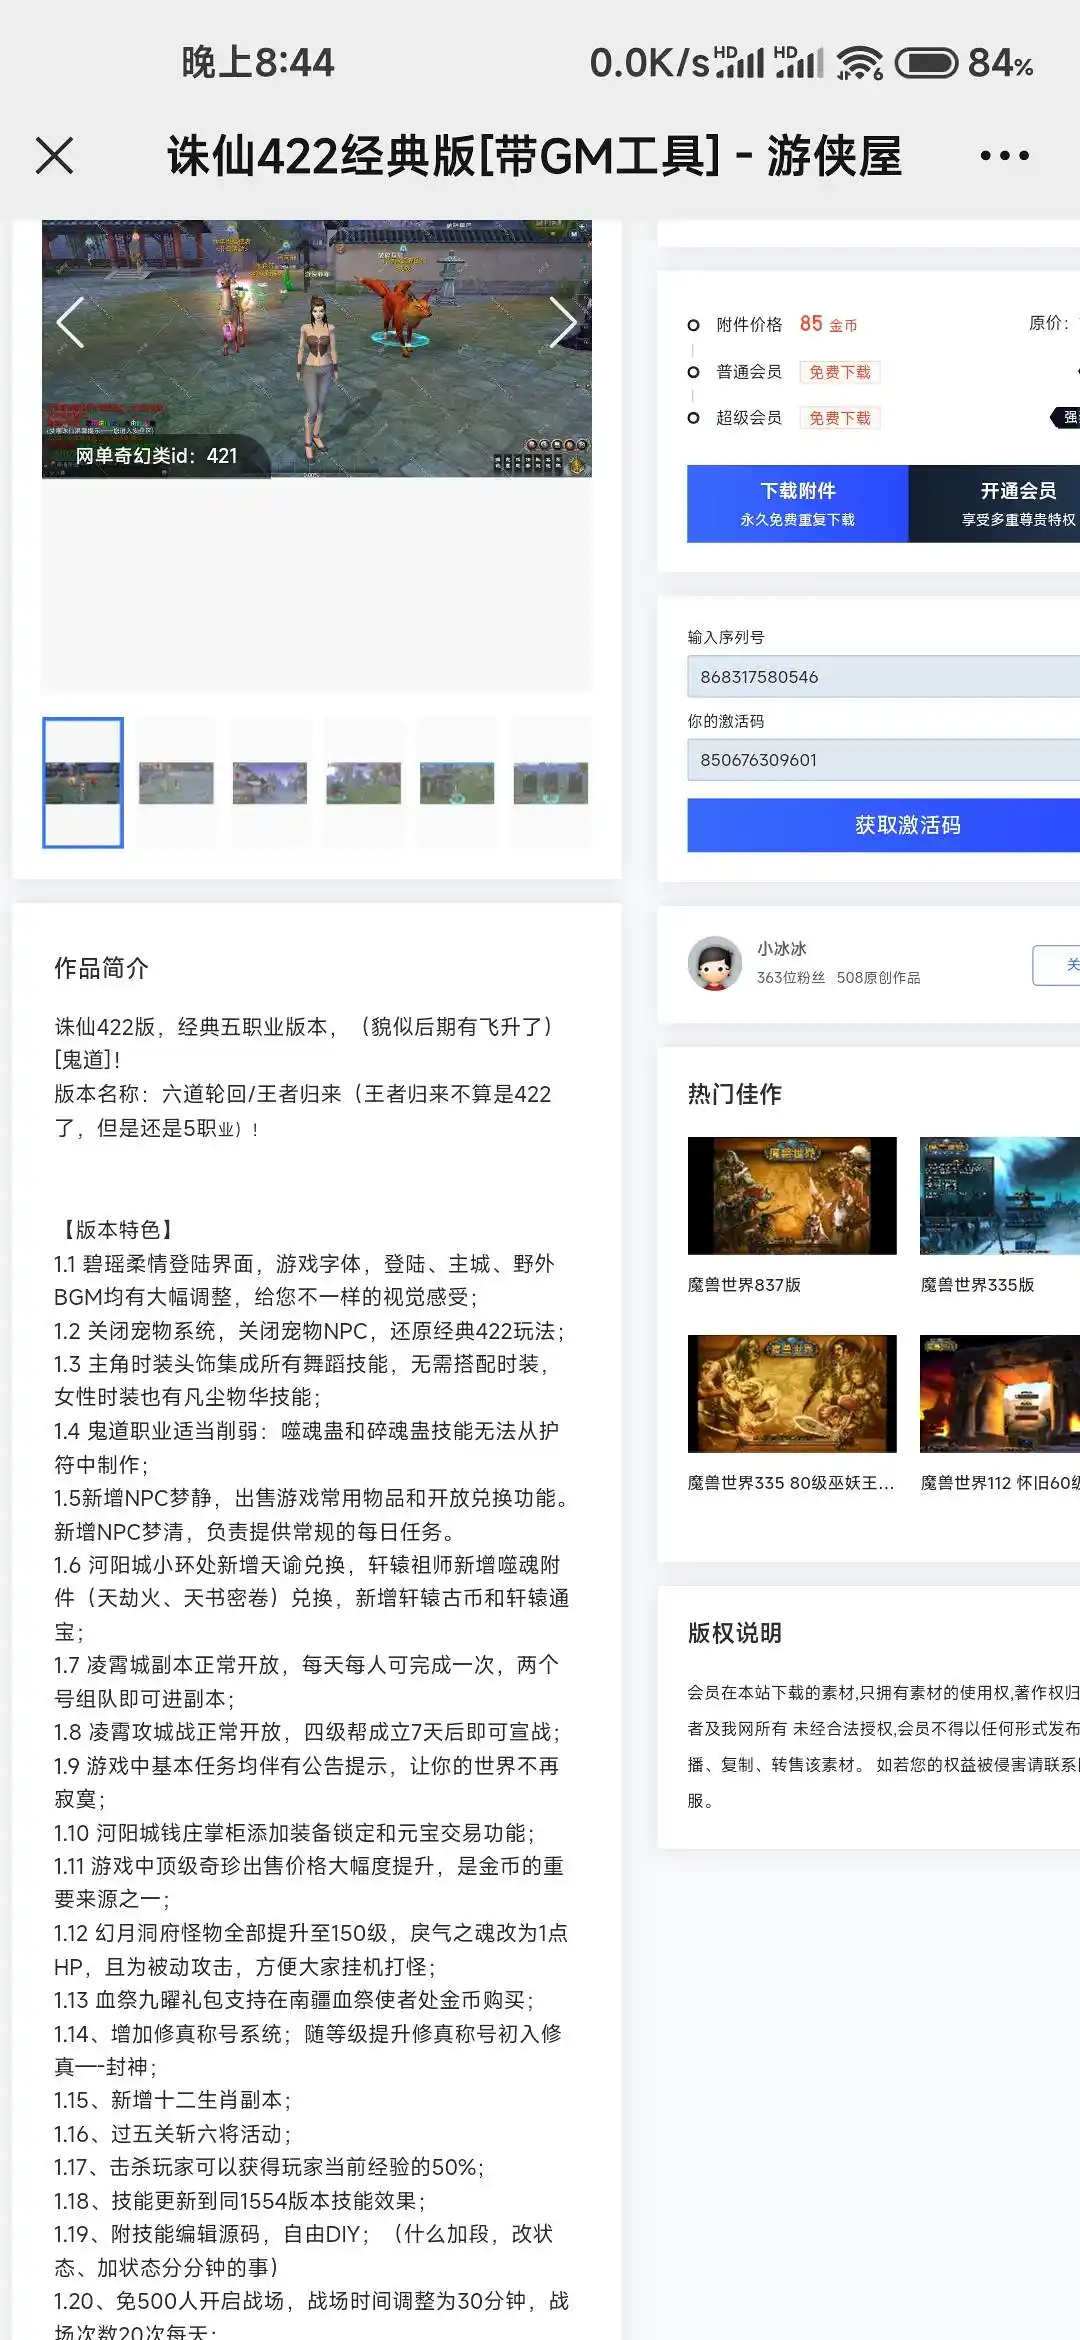Select the third gallery thumbnail
Viewport: 1080px width, 2340px height.
click(270, 783)
